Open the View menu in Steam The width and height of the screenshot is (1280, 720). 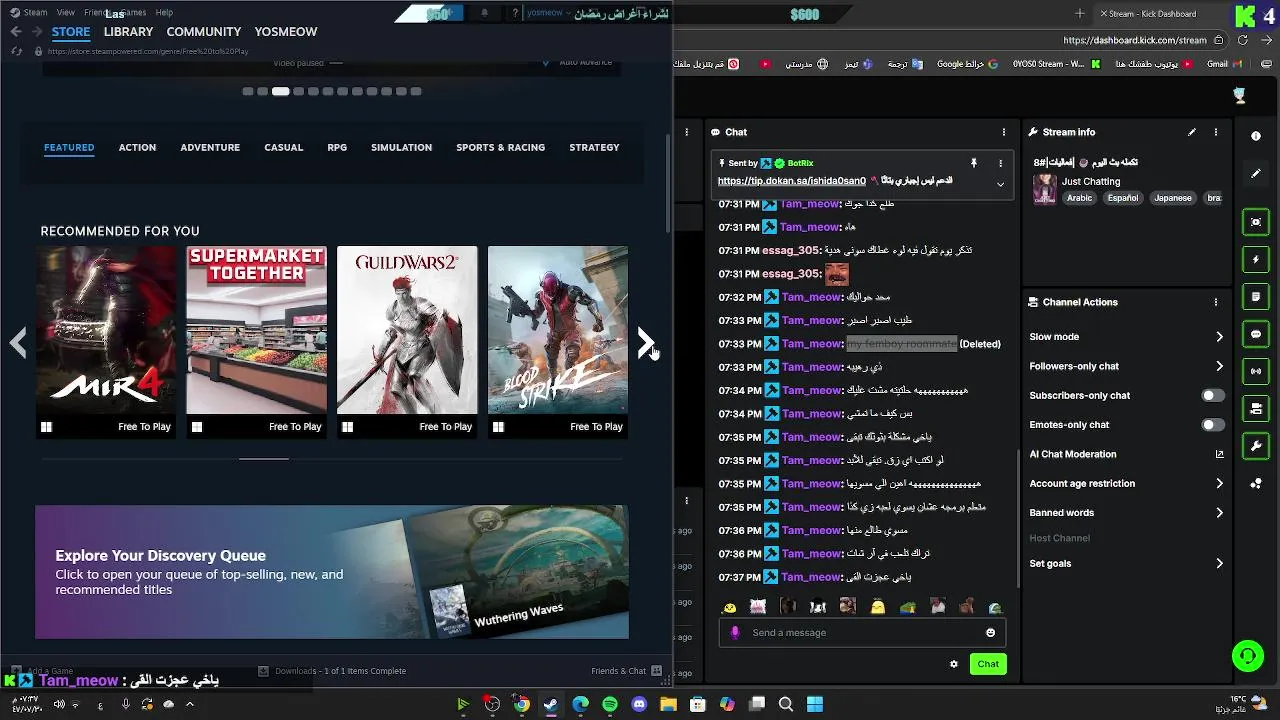pyautogui.click(x=66, y=13)
